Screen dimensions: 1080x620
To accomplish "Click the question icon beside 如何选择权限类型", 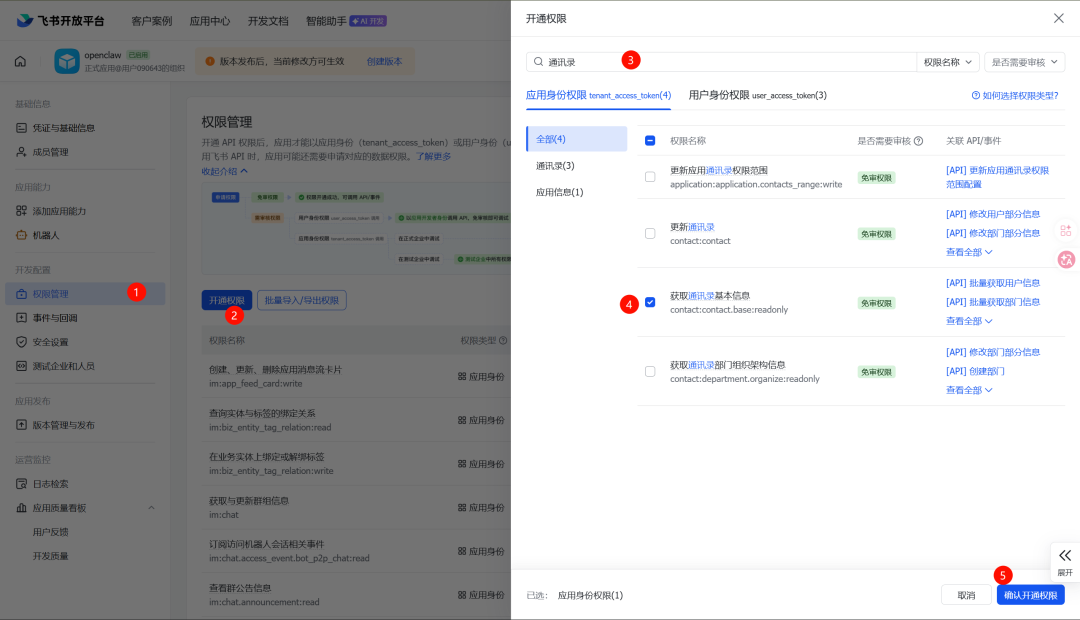I will click(x=975, y=96).
